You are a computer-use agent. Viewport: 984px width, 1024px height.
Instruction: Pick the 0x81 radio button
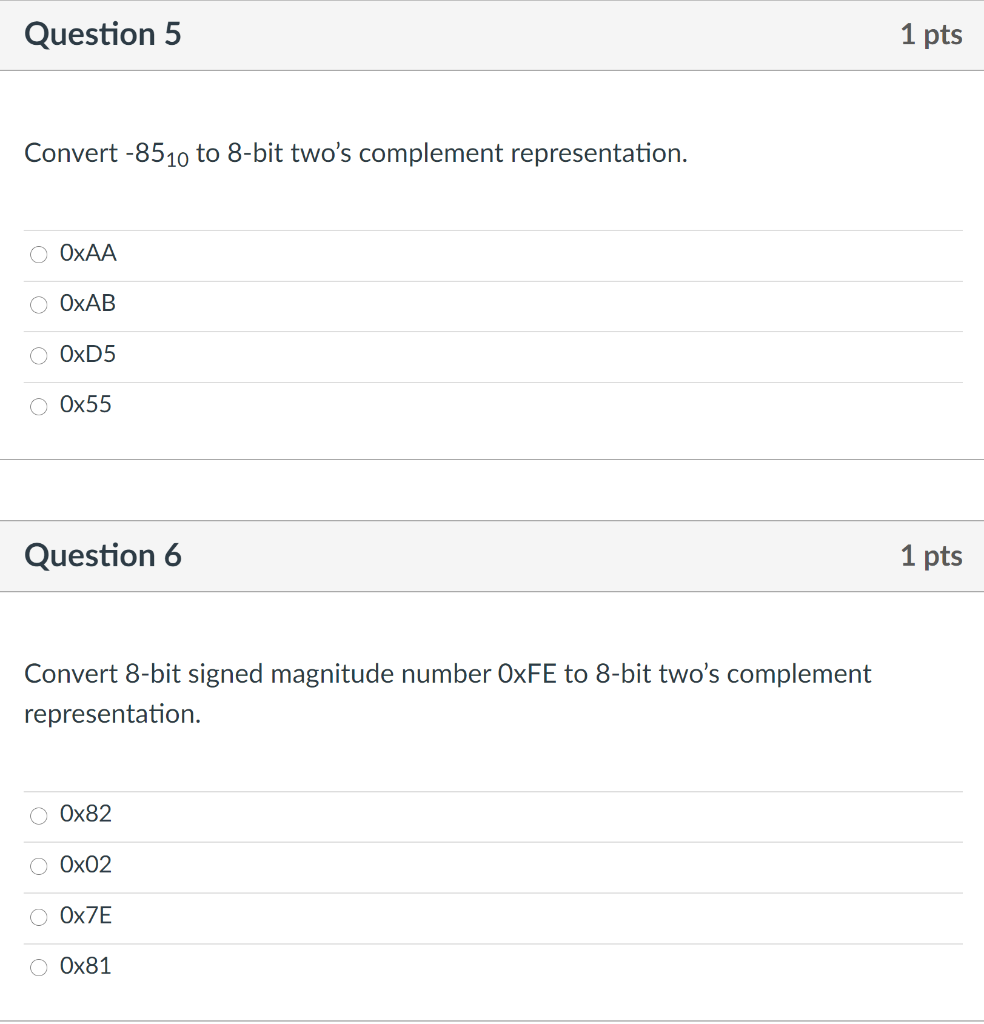(39, 967)
